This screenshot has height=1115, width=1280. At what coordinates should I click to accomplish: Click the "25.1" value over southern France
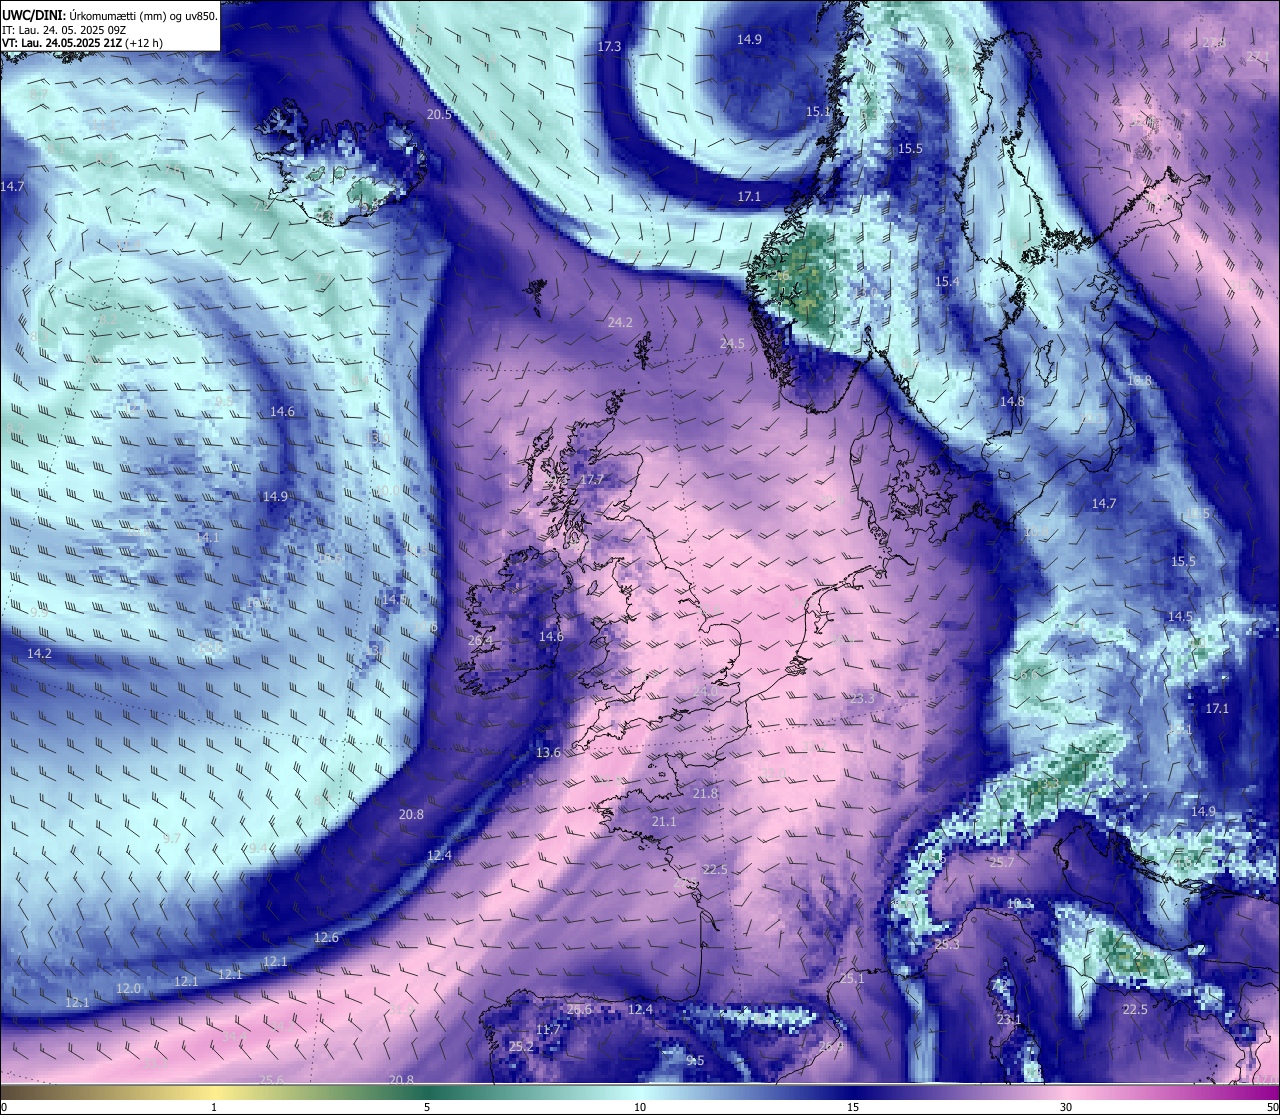pos(852,980)
